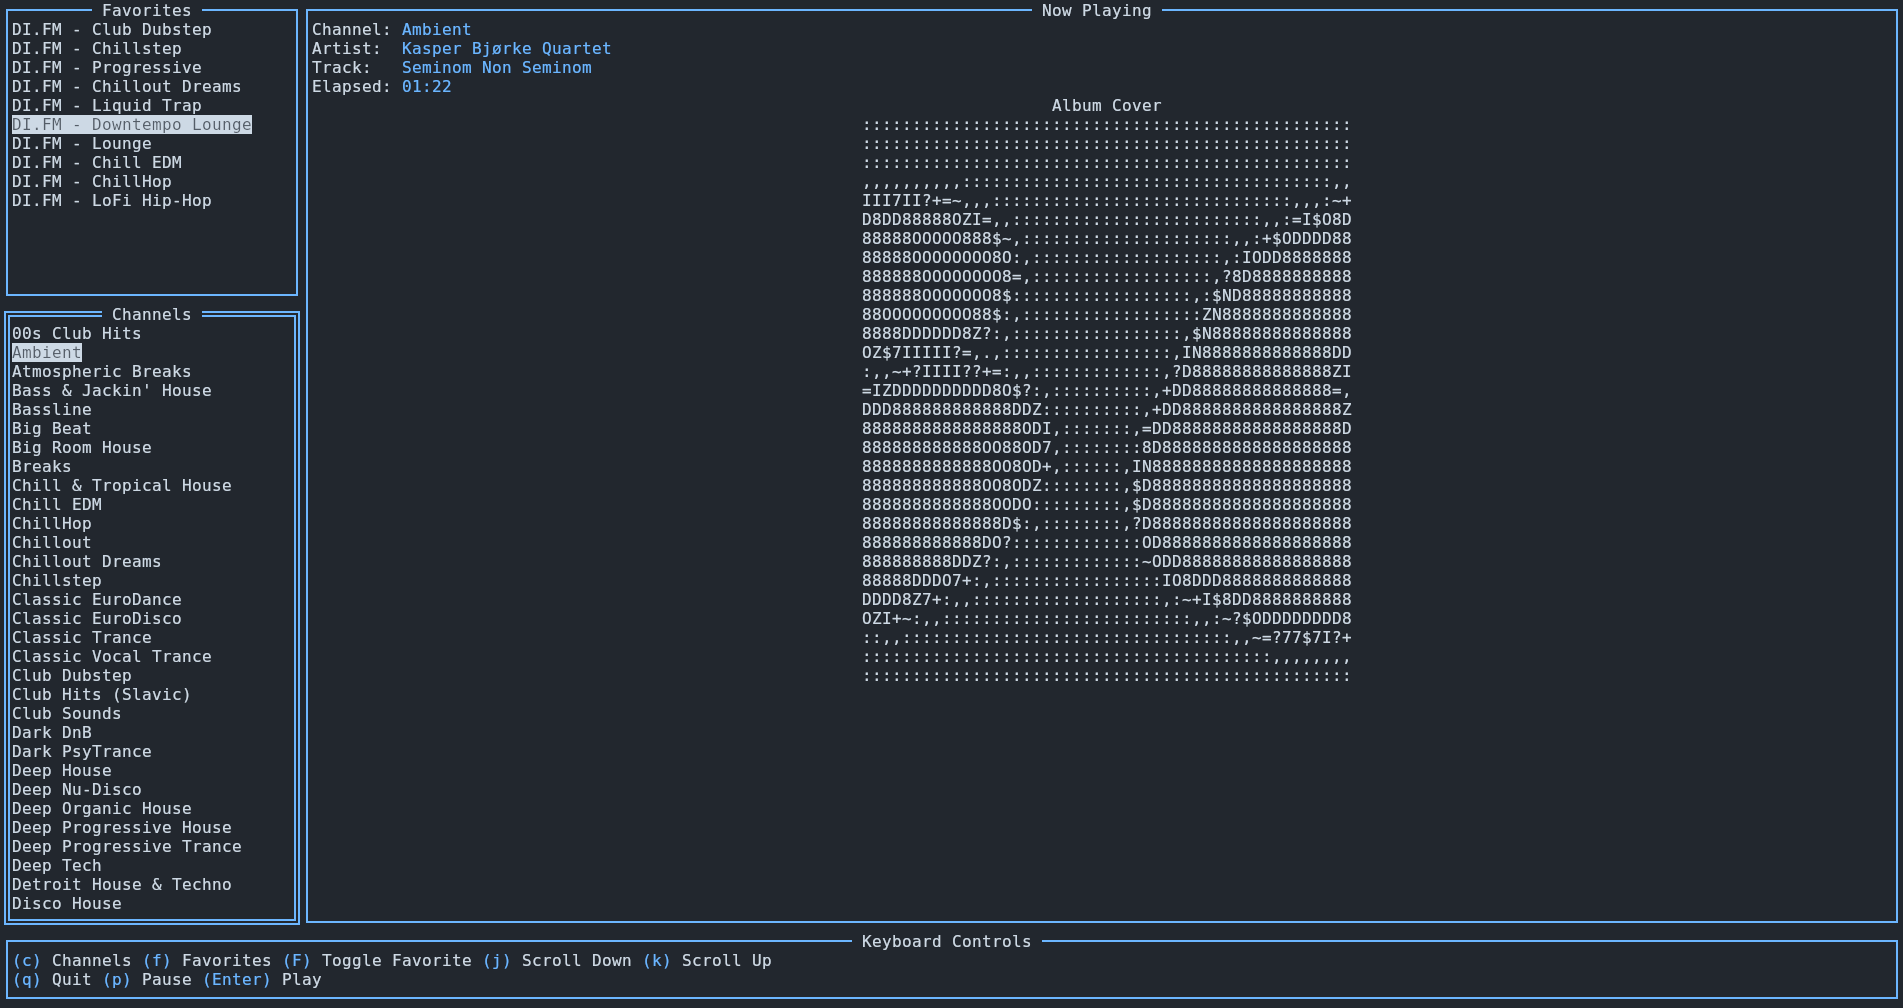The width and height of the screenshot is (1903, 1008).
Task: Select Deep Tech channel
Action: pos(57,865)
